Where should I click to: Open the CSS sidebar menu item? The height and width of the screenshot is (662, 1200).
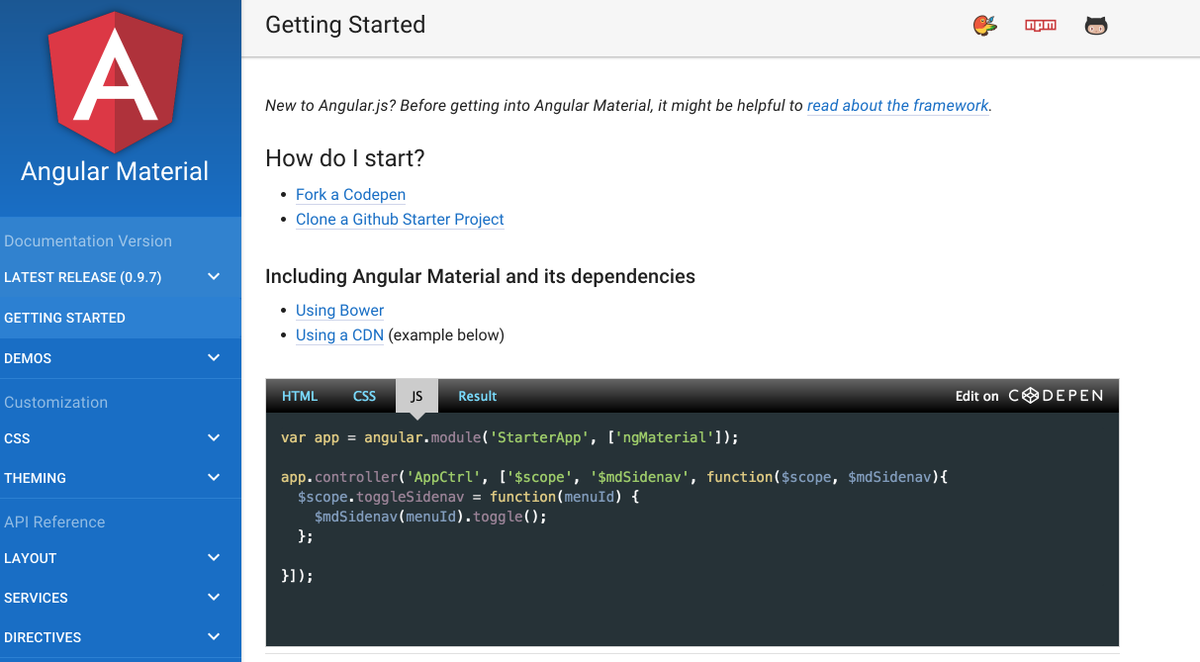point(120,438)
